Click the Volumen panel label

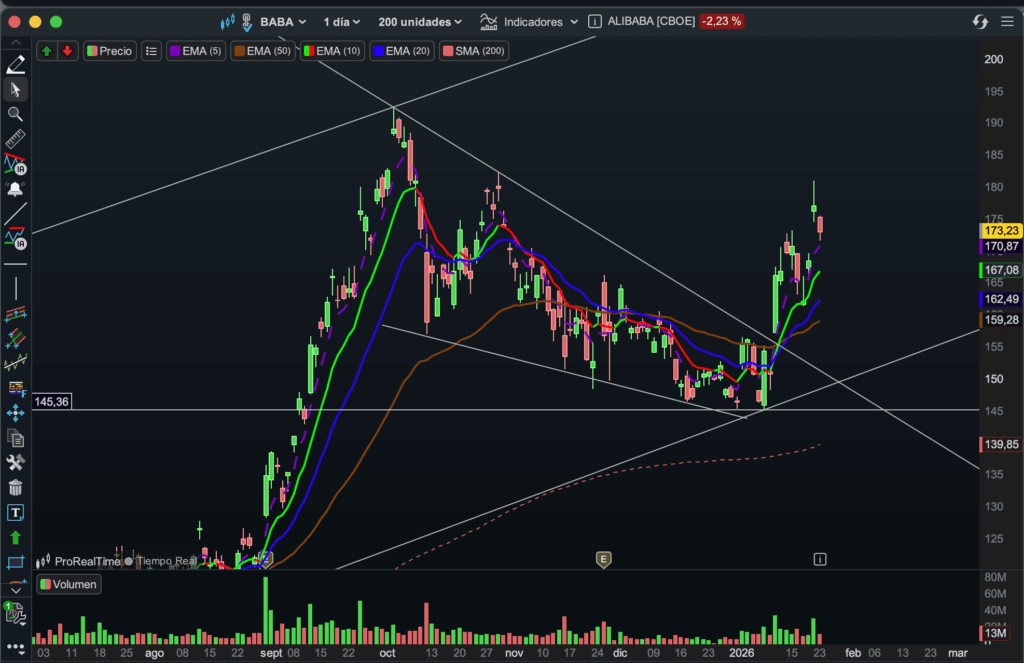pyautogui.click(x=69, y=584)
